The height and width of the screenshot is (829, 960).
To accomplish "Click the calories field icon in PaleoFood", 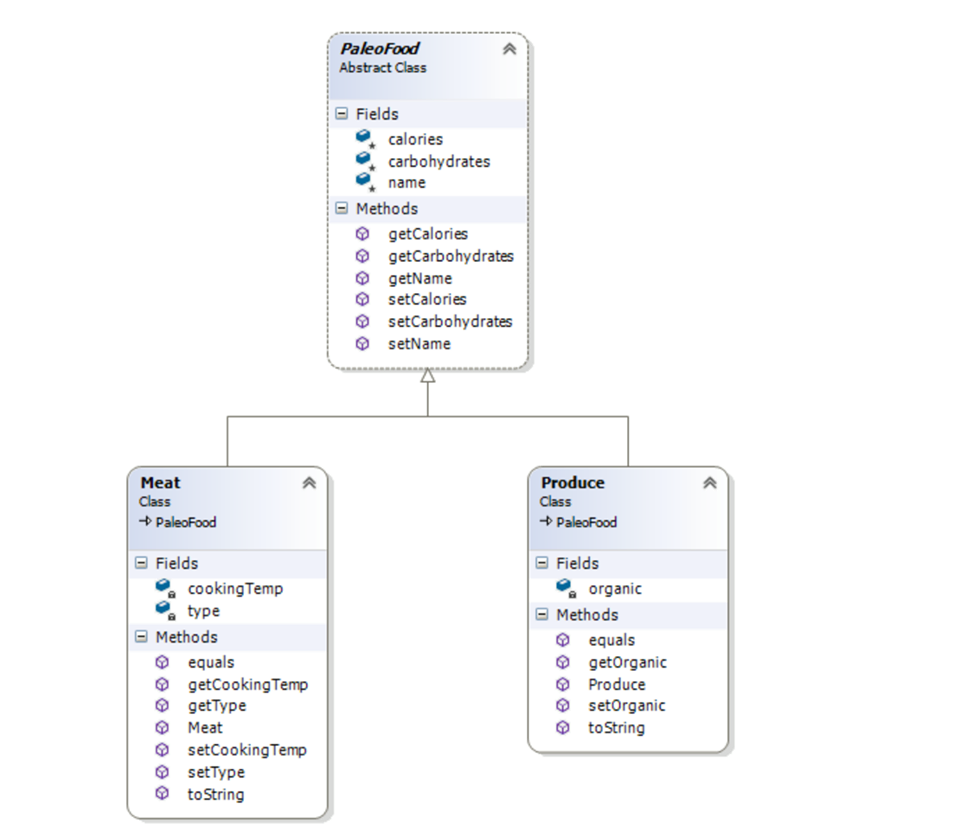I will 365,137.
